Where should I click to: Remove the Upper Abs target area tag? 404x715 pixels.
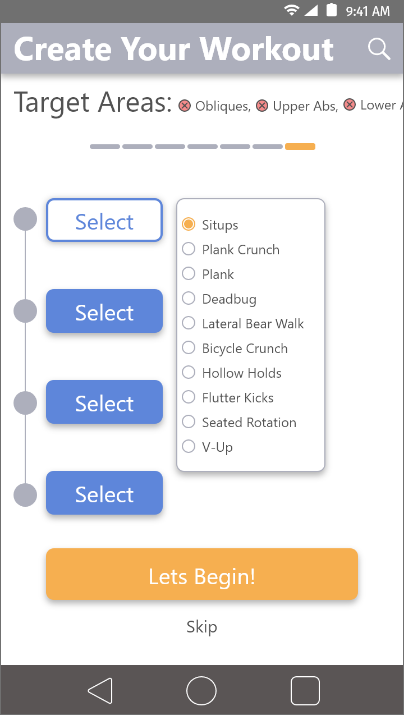pyautogui.click(x=262, y=106)
